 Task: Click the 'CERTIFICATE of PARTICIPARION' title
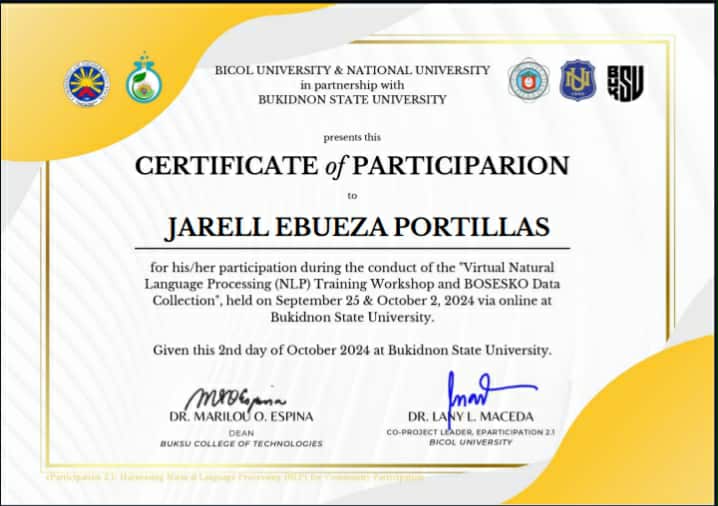click(352, 165)
